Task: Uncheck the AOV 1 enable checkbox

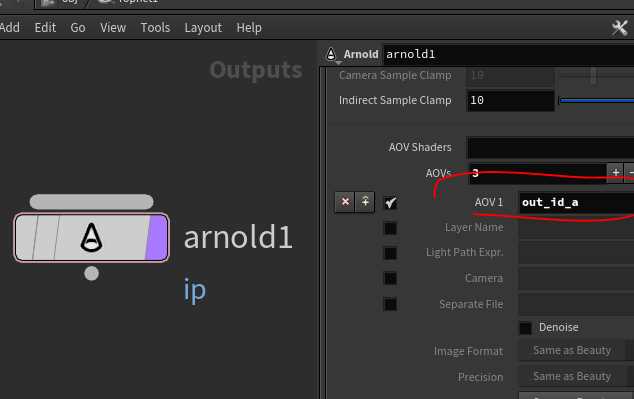Action: tap(390, 203)
